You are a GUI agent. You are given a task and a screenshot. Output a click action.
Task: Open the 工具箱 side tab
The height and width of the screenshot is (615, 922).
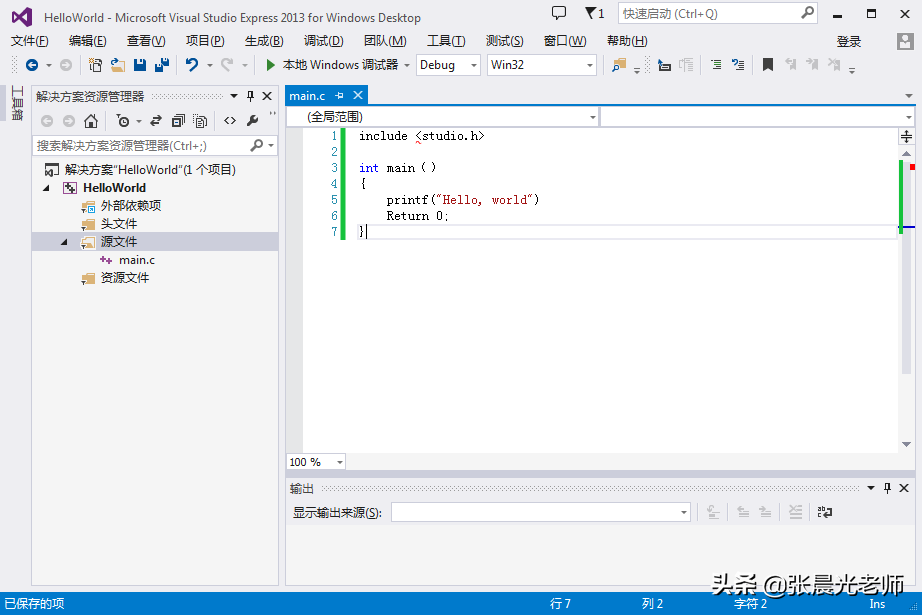click(17, 103)
